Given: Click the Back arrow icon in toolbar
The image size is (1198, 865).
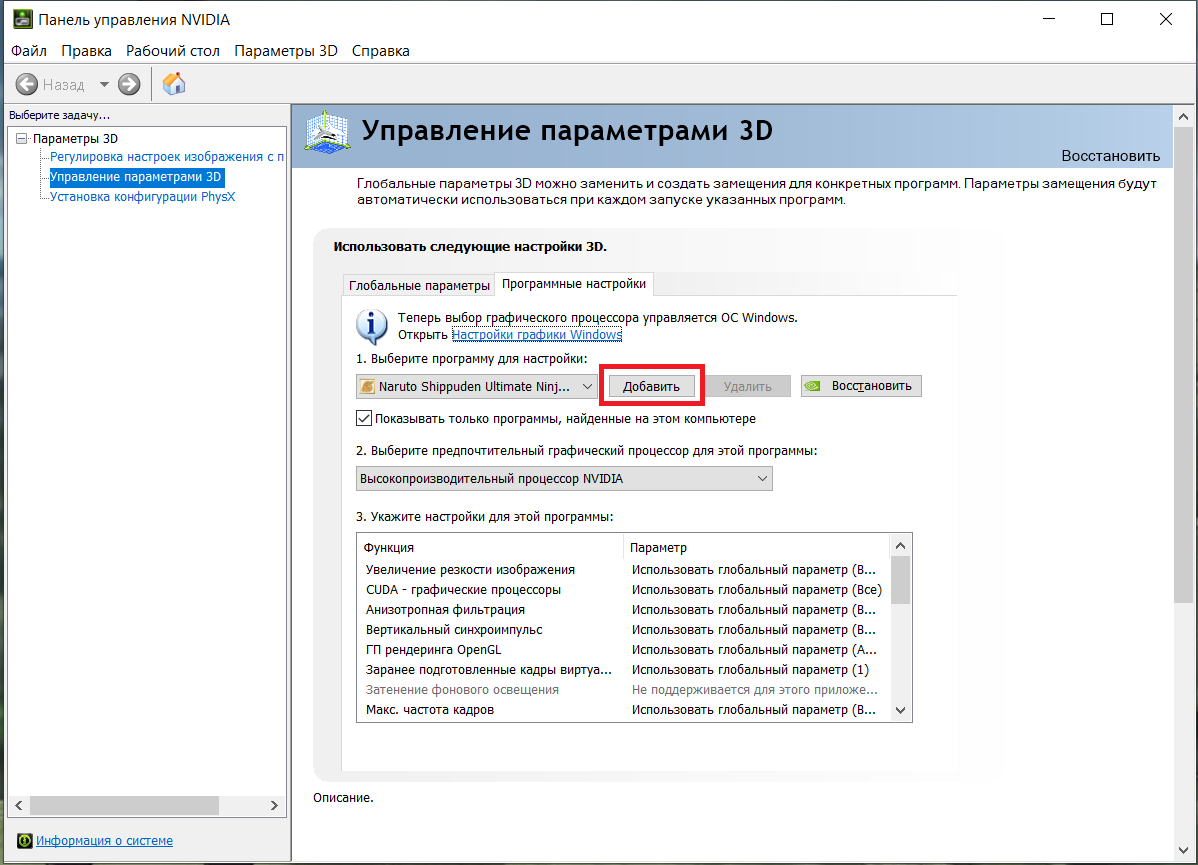Looking at the screenshot, I should click(27, 84).
